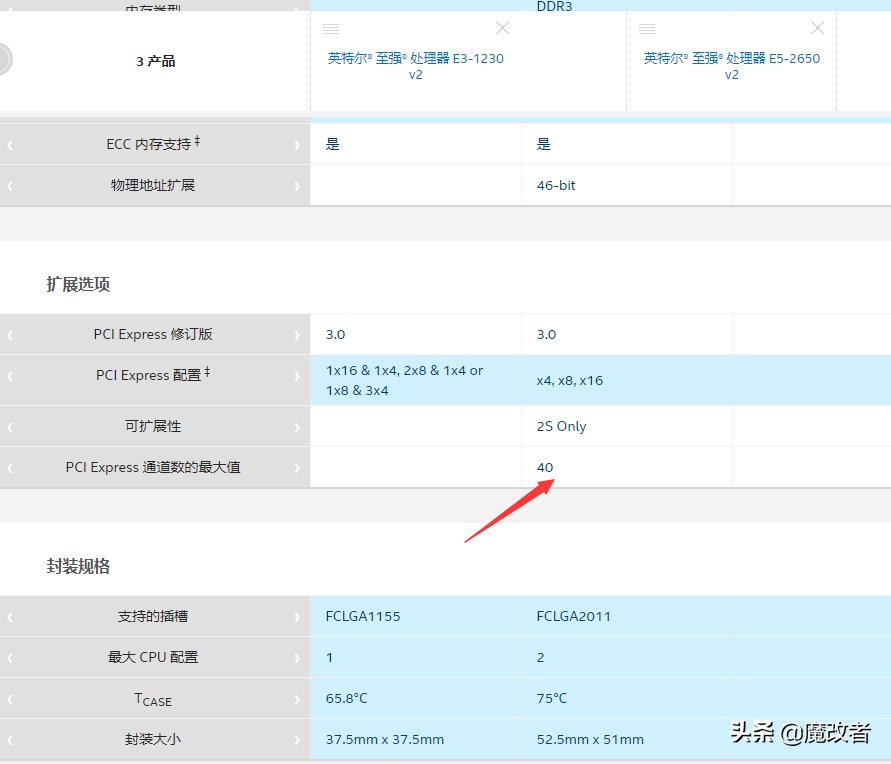Click the max CPU configuration value '1'
The height and width of the screenshot is (764, 891).
(x=329, y=657)
